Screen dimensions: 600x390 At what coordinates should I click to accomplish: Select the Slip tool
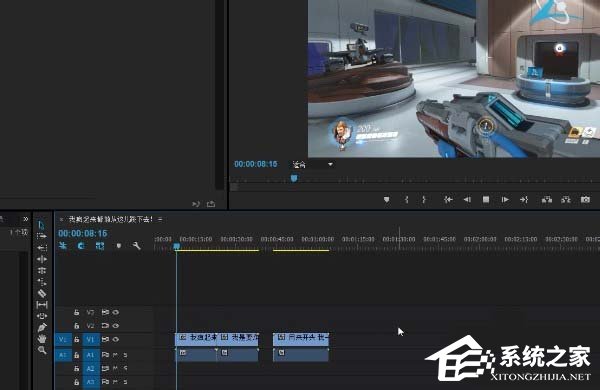[42, 305]
